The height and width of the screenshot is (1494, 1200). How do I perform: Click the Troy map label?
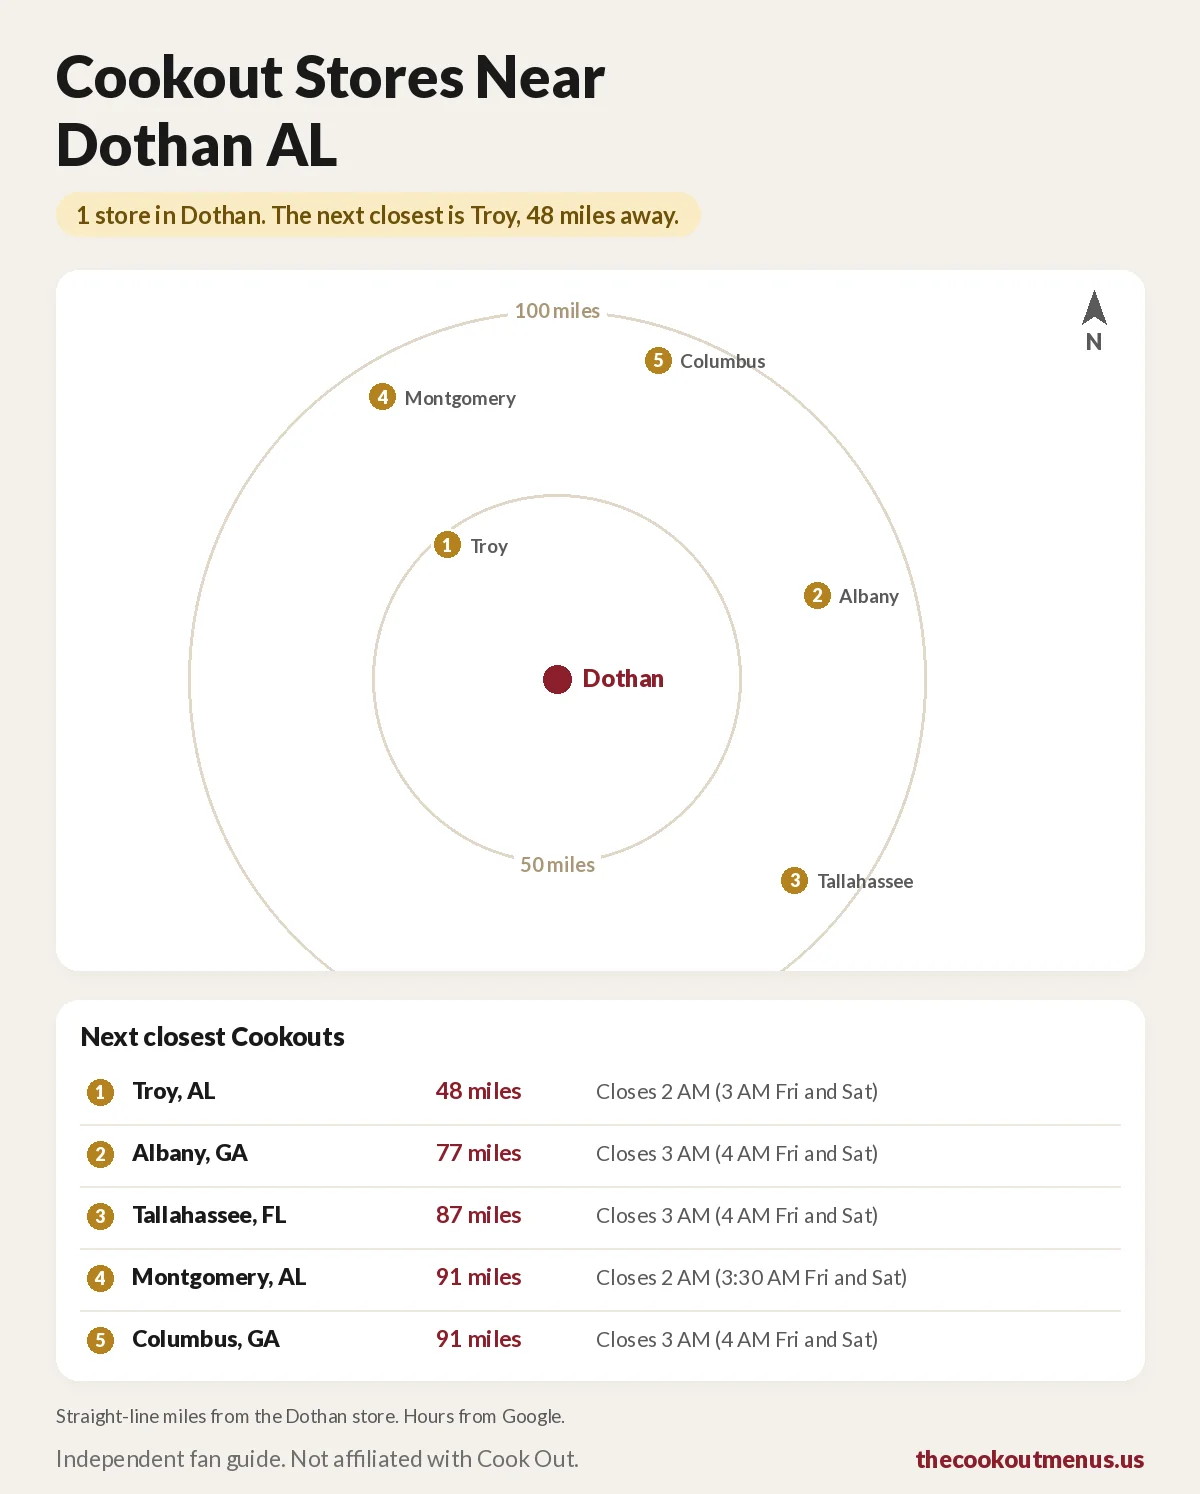pyautogui.click(x=489, y=546)
